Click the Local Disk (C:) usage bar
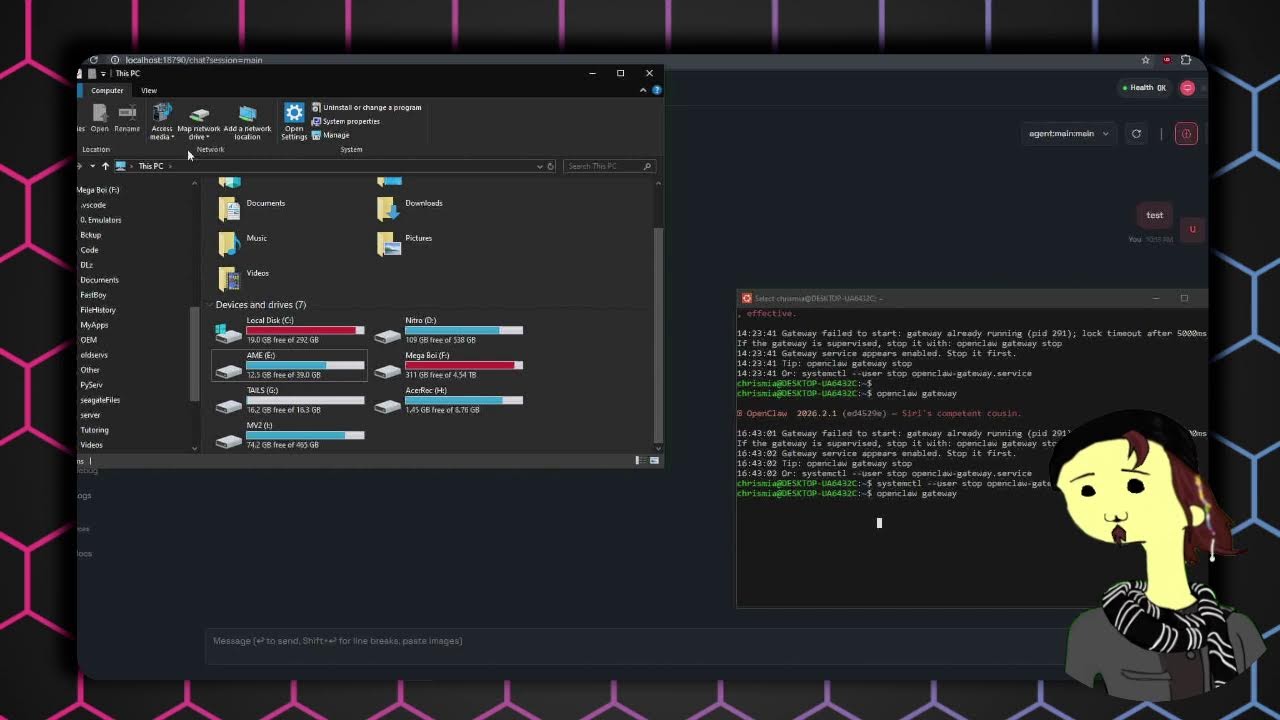 (x=305, y=330)
